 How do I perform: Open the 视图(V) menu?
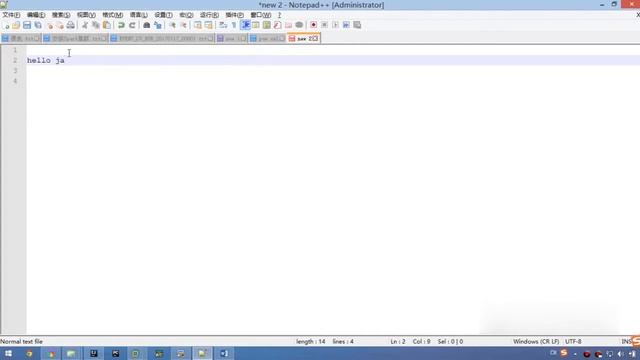click(86, 15)
